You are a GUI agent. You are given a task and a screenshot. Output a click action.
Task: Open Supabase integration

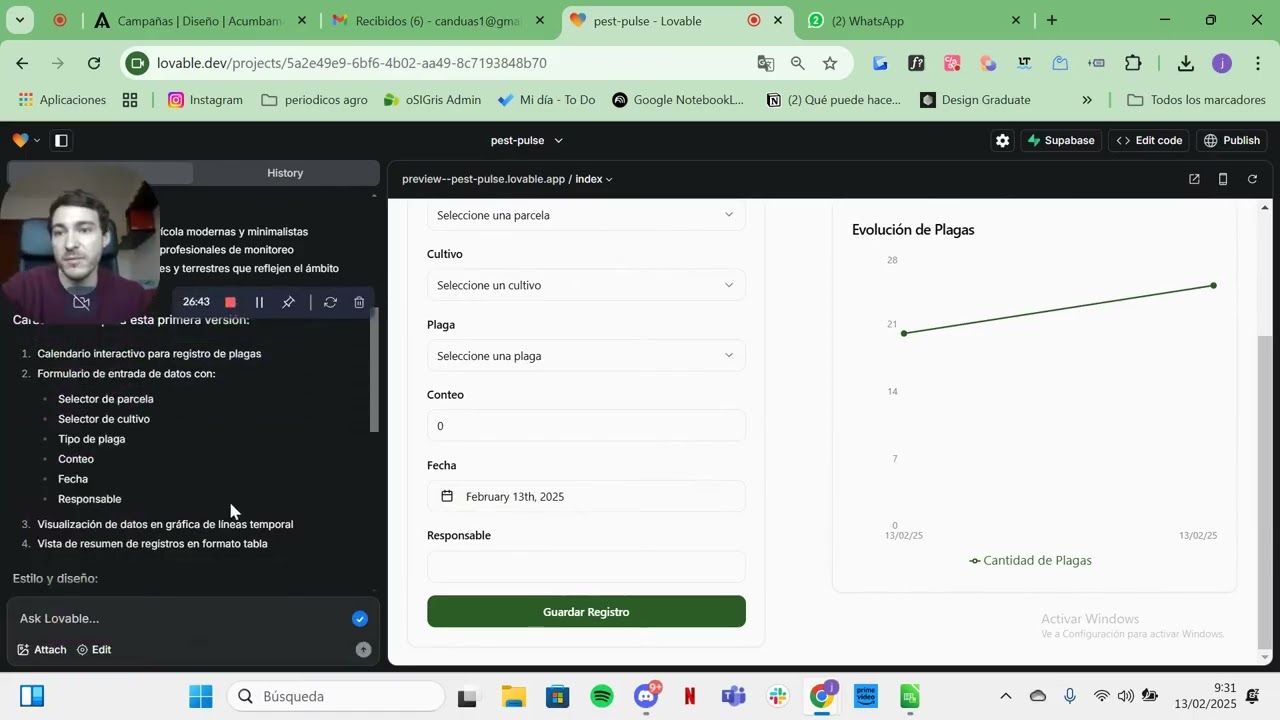tap(1061, 141)
